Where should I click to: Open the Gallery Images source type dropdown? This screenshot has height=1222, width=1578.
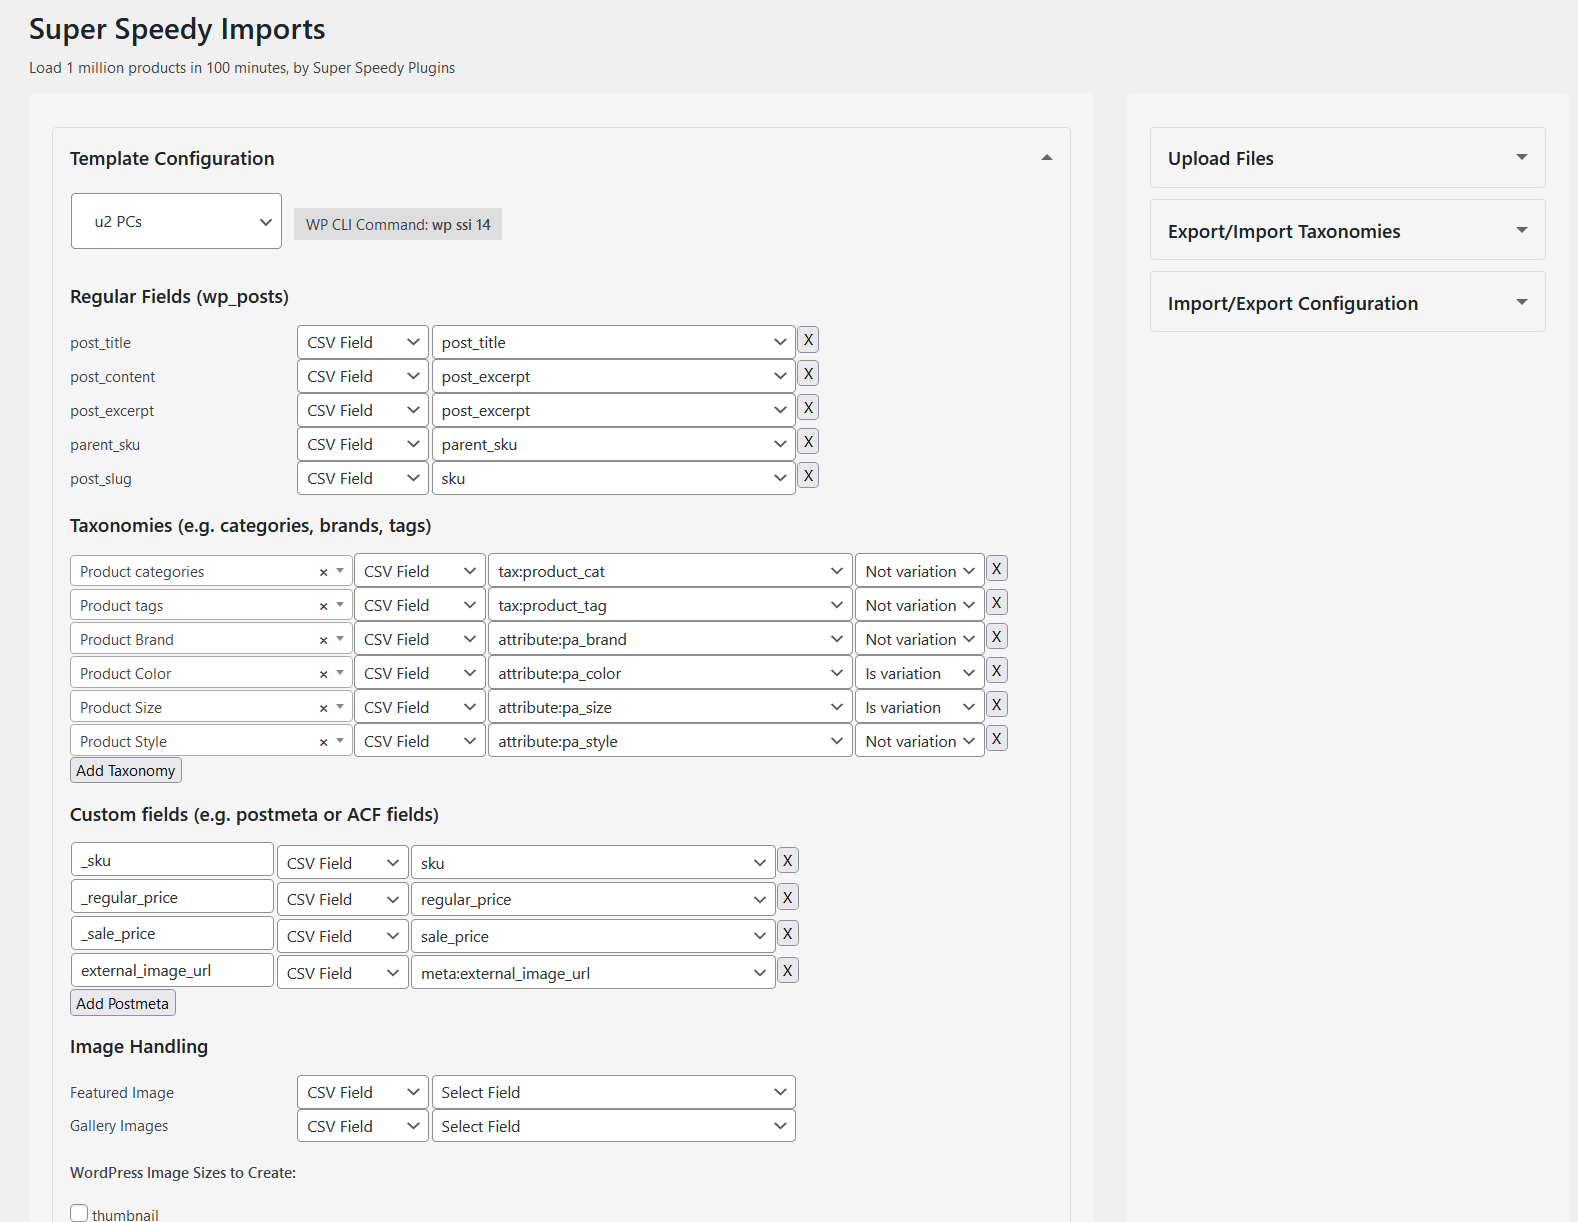(363, 1126)
